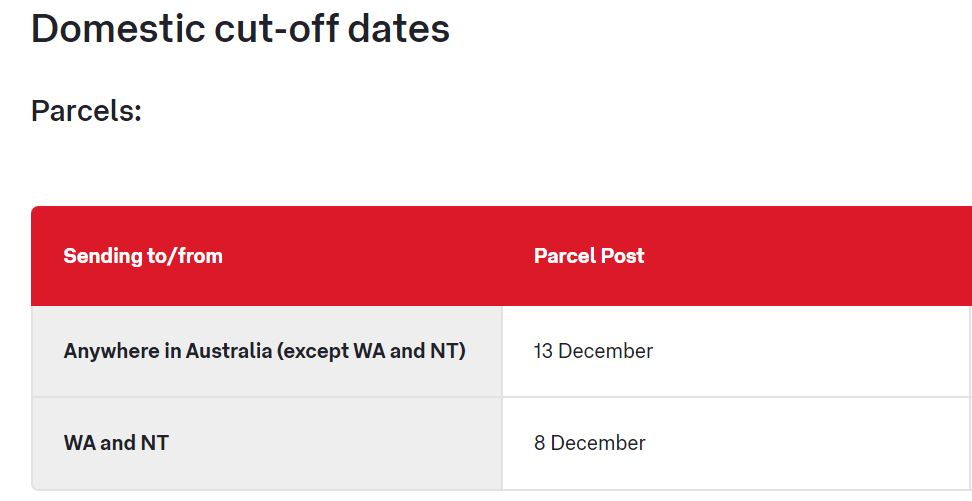Select the "Parcel Post" column header
The image size is (972, 501).
pos(589,256)
